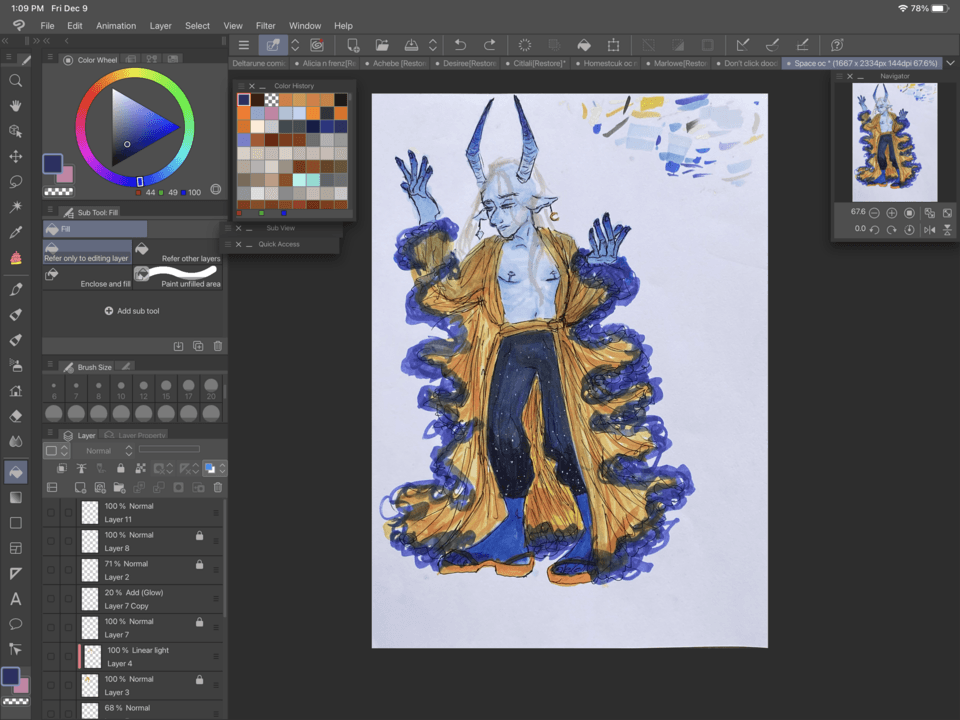Select the Layer 4 row
Screen dimensions: 960x720
[133, 656]
